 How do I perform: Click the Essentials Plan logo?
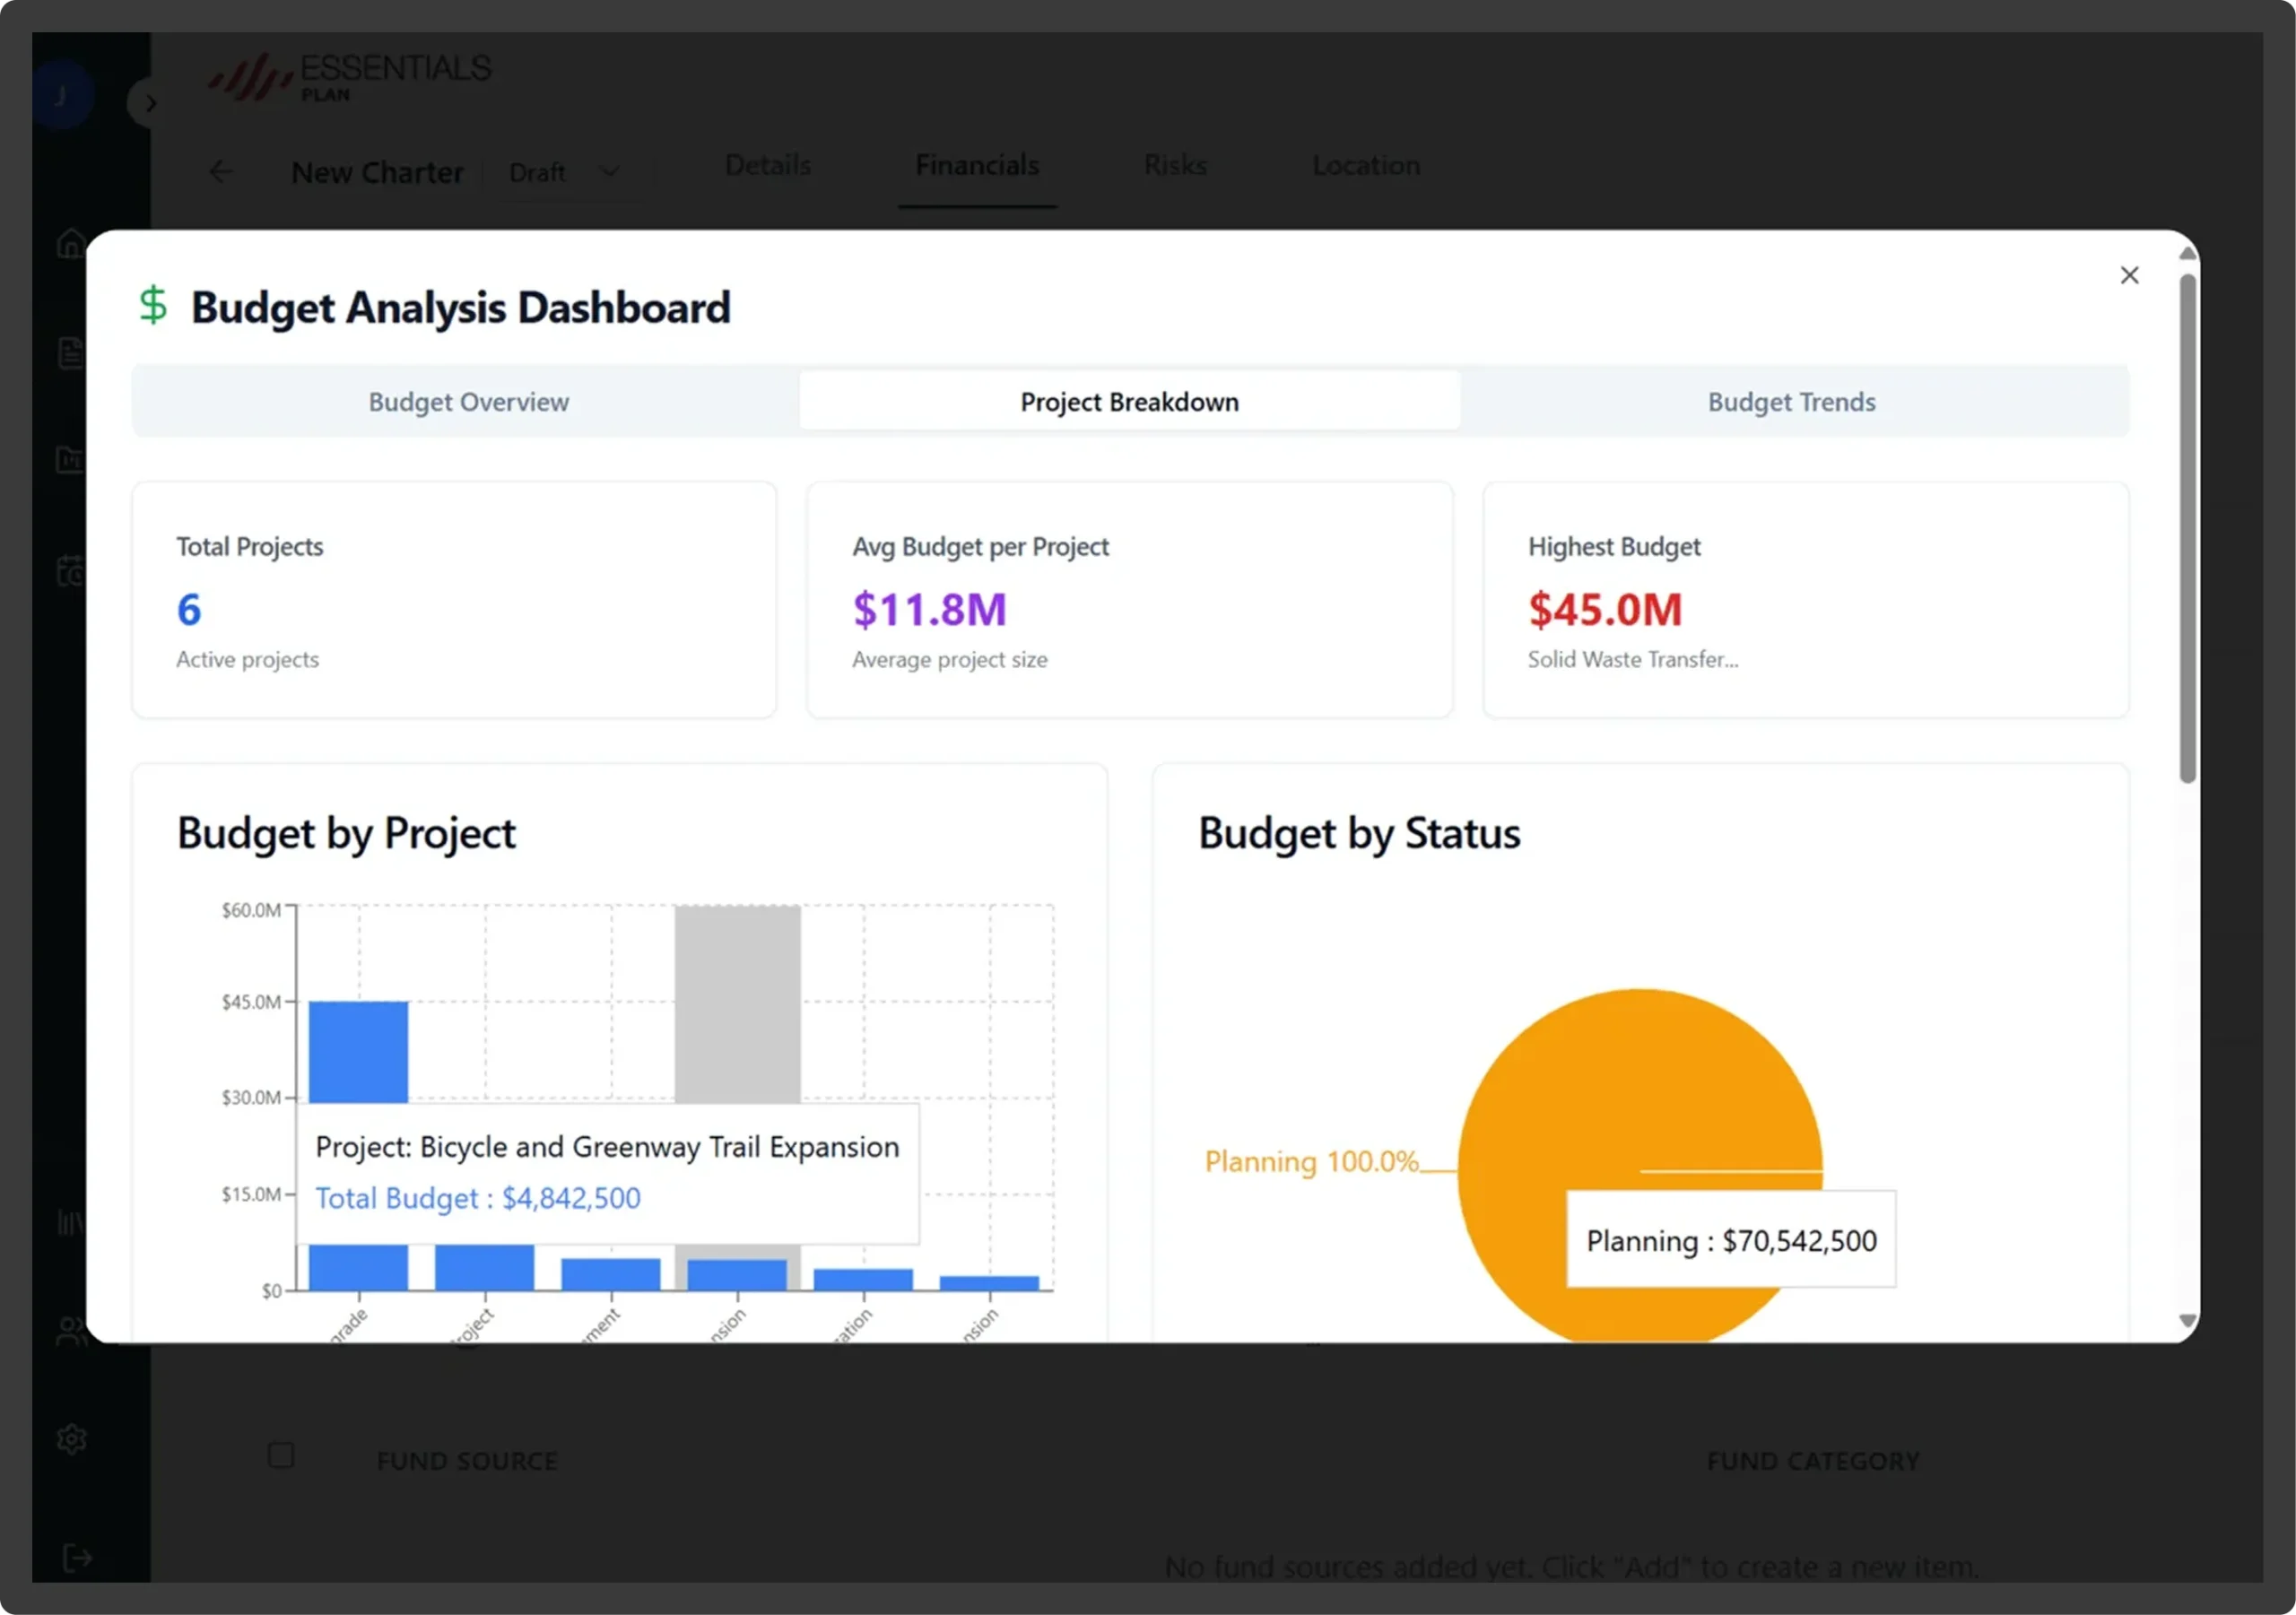pyautogui.click(x=350, y=76)
